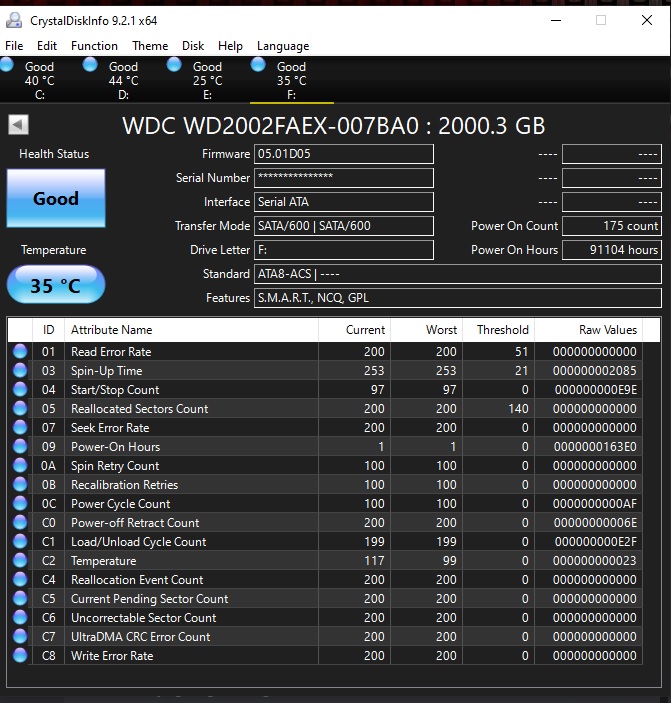This screenshot has height=703, width=671.
Task: Click status orb for Temperature attribute row
Action: pos(20,561)
